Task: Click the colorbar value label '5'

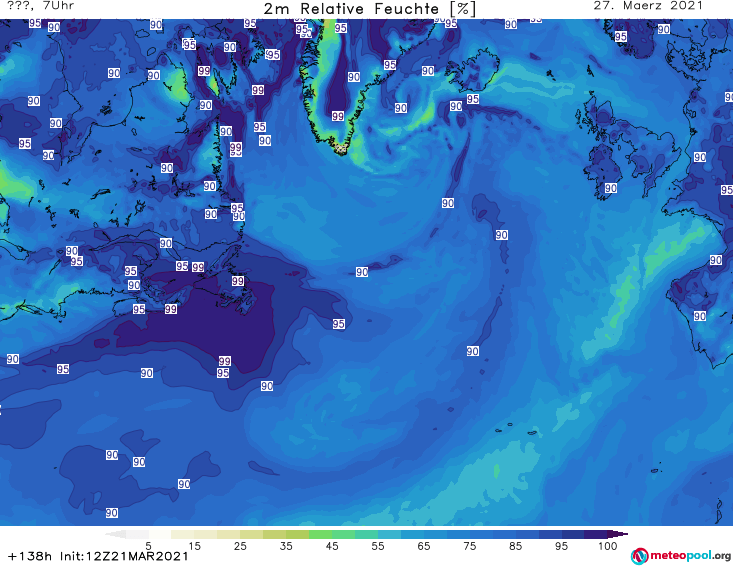Action: point(148,546)
